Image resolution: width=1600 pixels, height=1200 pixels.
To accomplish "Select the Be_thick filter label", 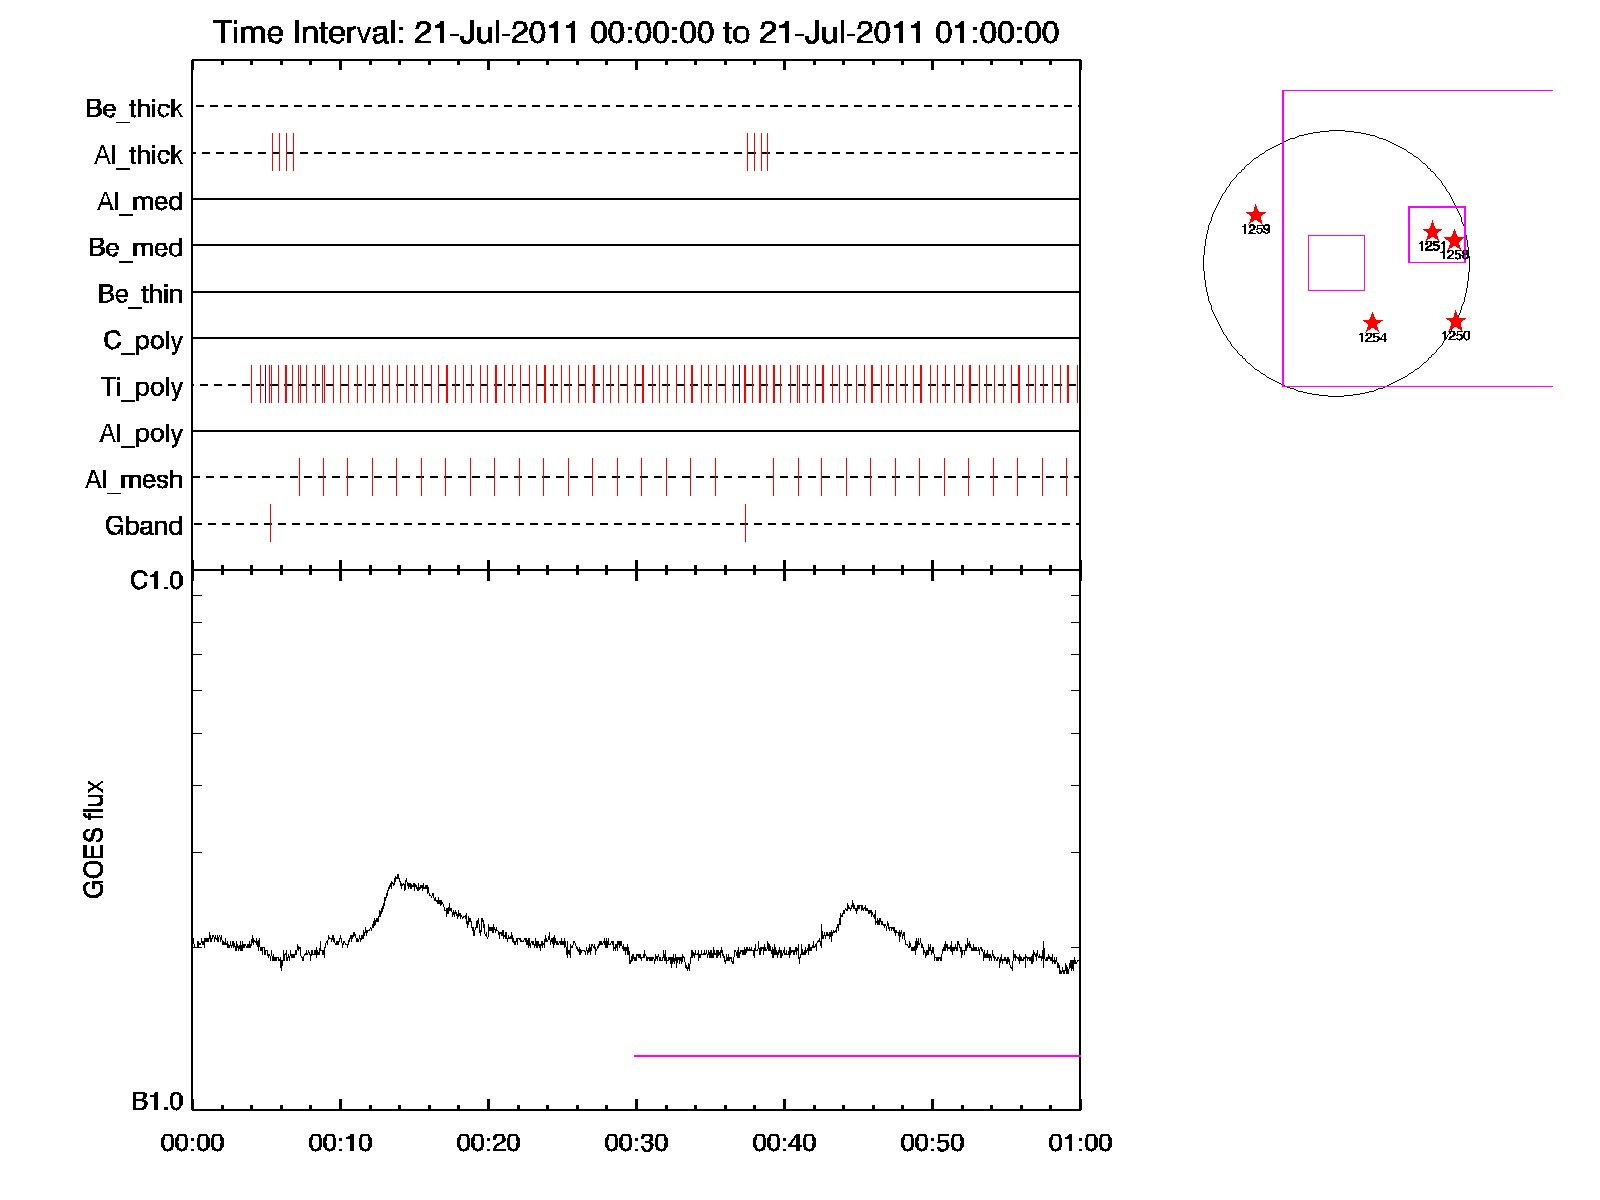I will tap(134, 108).
